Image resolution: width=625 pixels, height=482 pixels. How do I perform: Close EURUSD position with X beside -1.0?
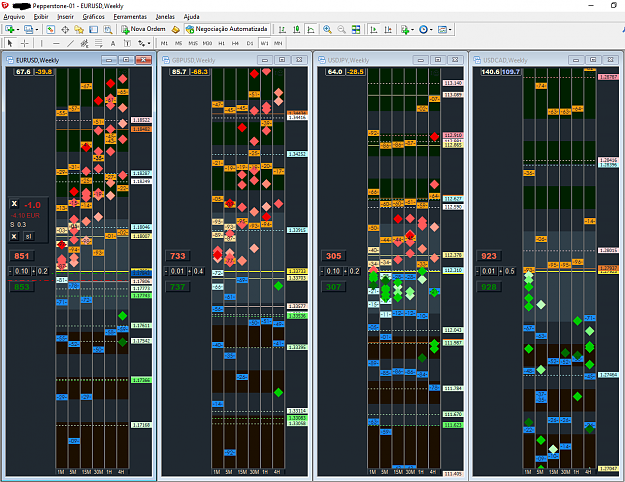point(14,204)
